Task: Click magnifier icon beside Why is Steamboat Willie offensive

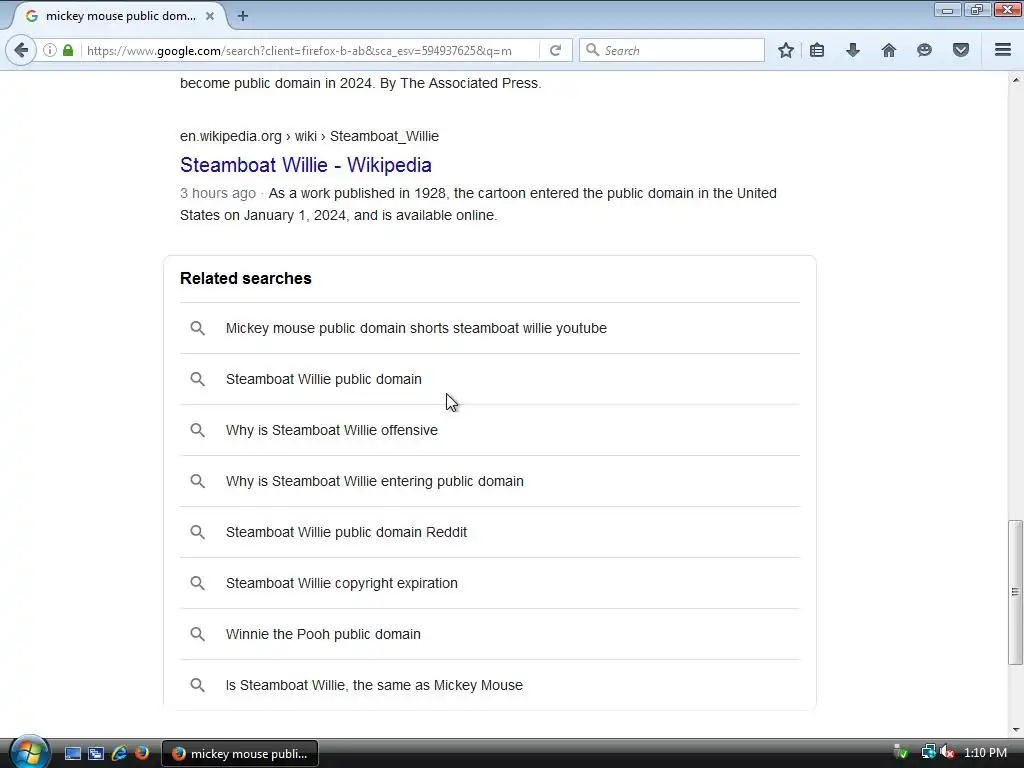Action: (197, 430)
